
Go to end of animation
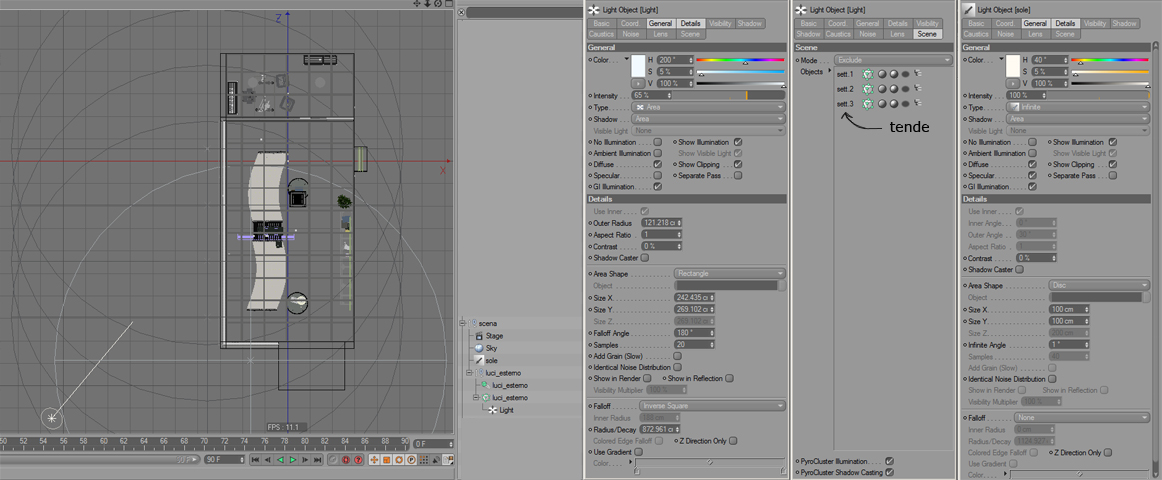point(317,460)
